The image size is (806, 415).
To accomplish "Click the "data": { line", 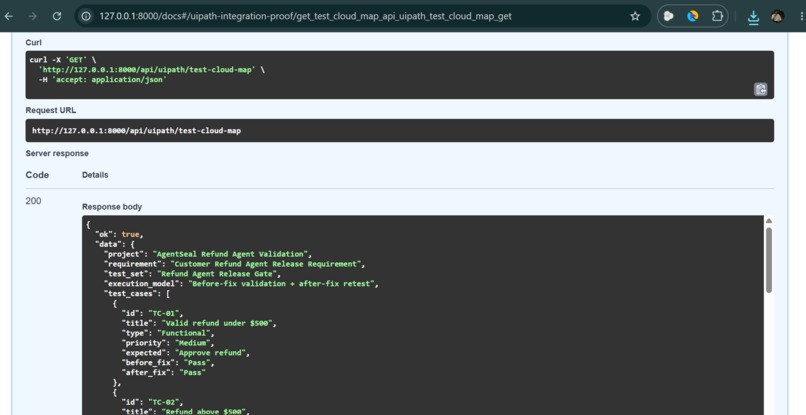I will tap(114, 244).
